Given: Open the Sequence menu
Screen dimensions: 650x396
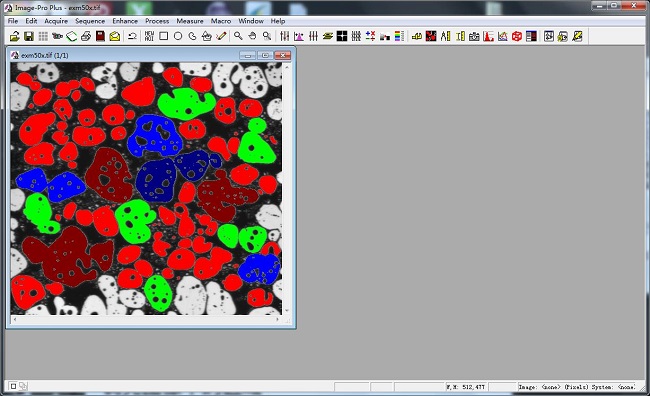Looking at the screenshot, I should point(90,21).
